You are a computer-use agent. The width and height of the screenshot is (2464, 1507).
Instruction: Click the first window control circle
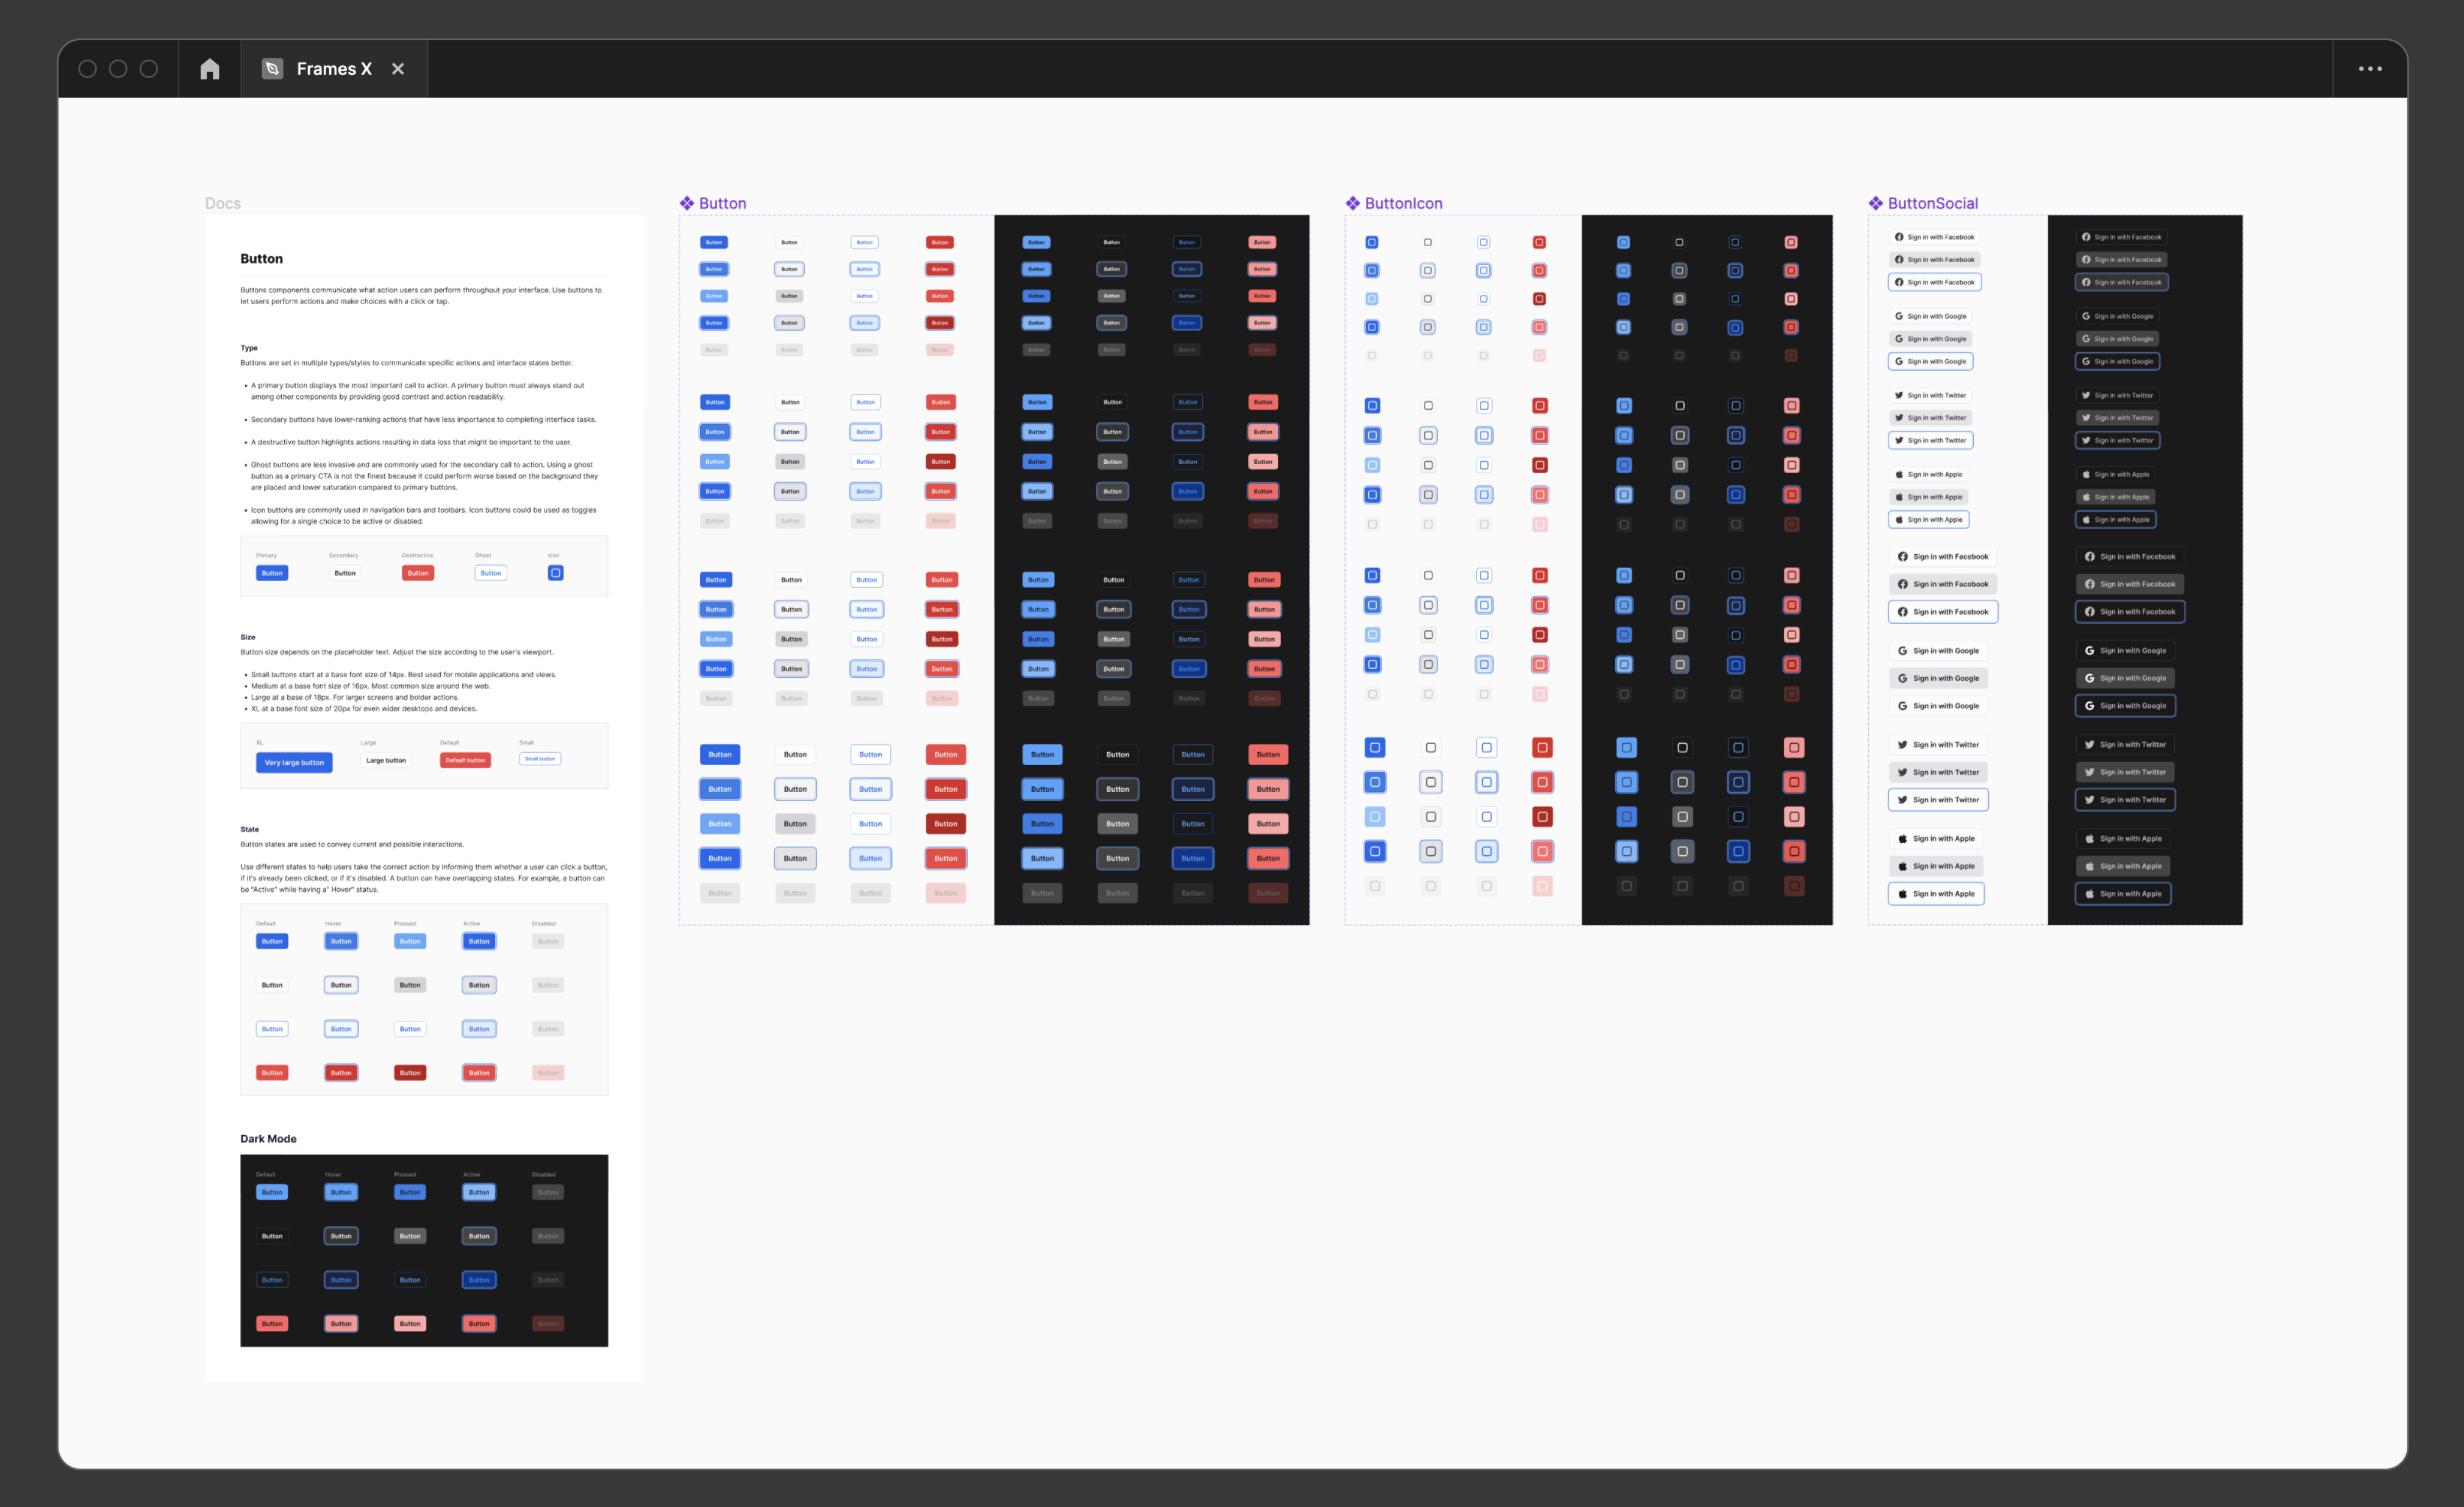(88, 69)
